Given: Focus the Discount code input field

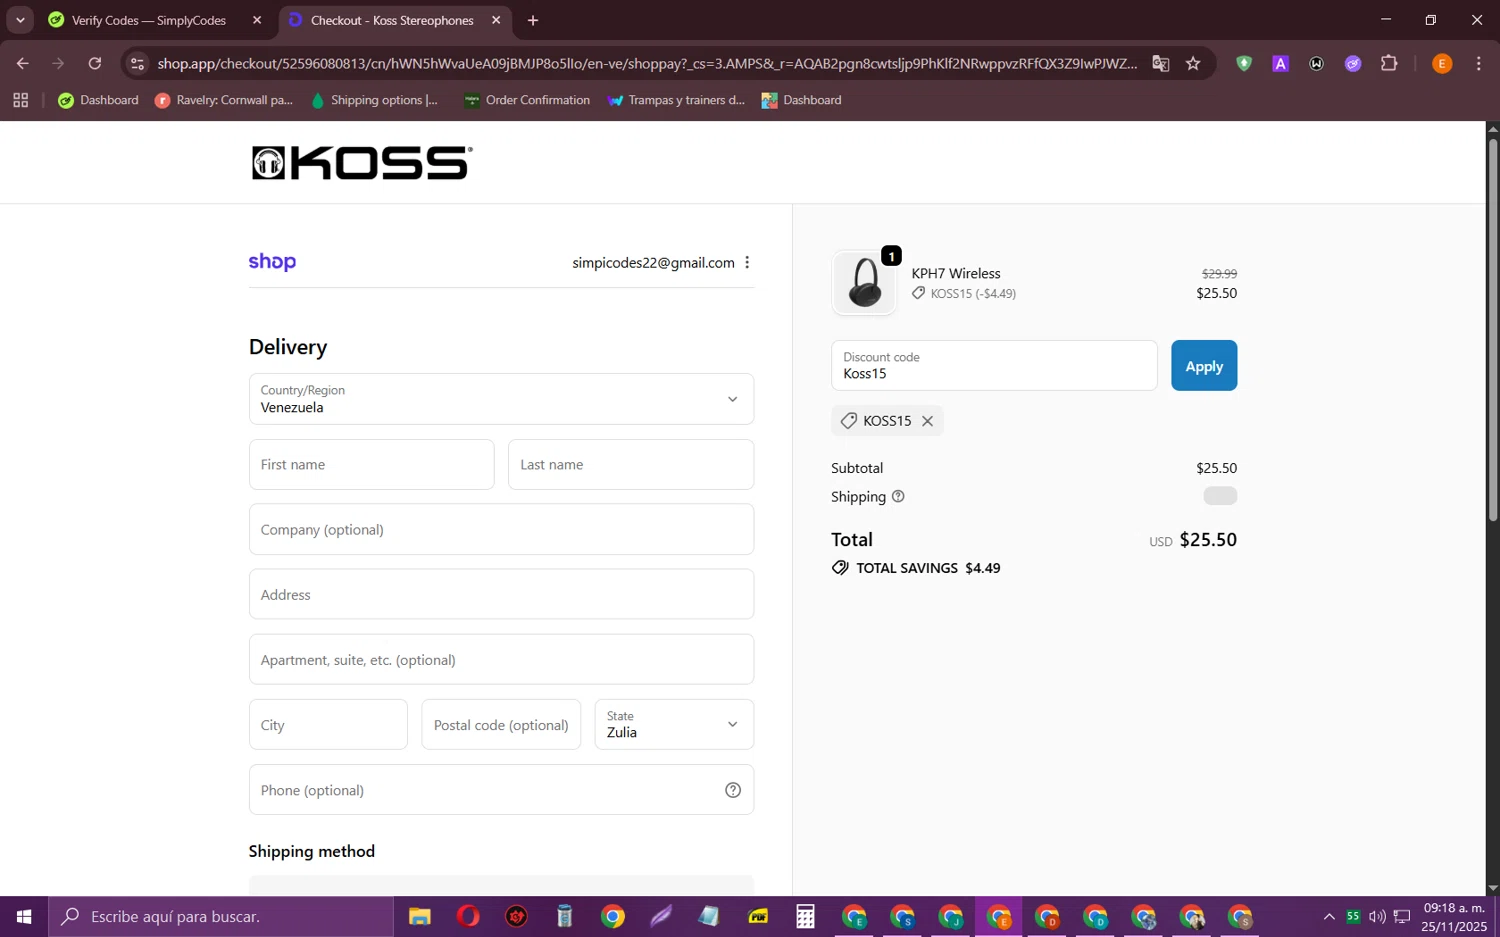Looking at the screenshot, I should click(x=994, y=366).
